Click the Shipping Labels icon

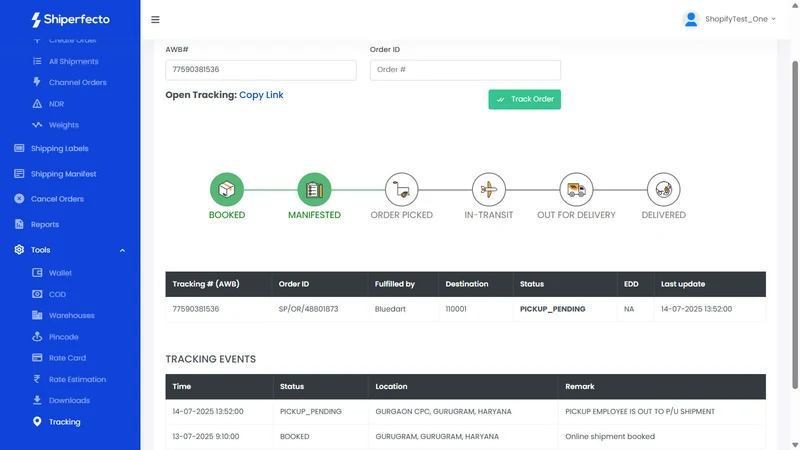pos(19,148)
